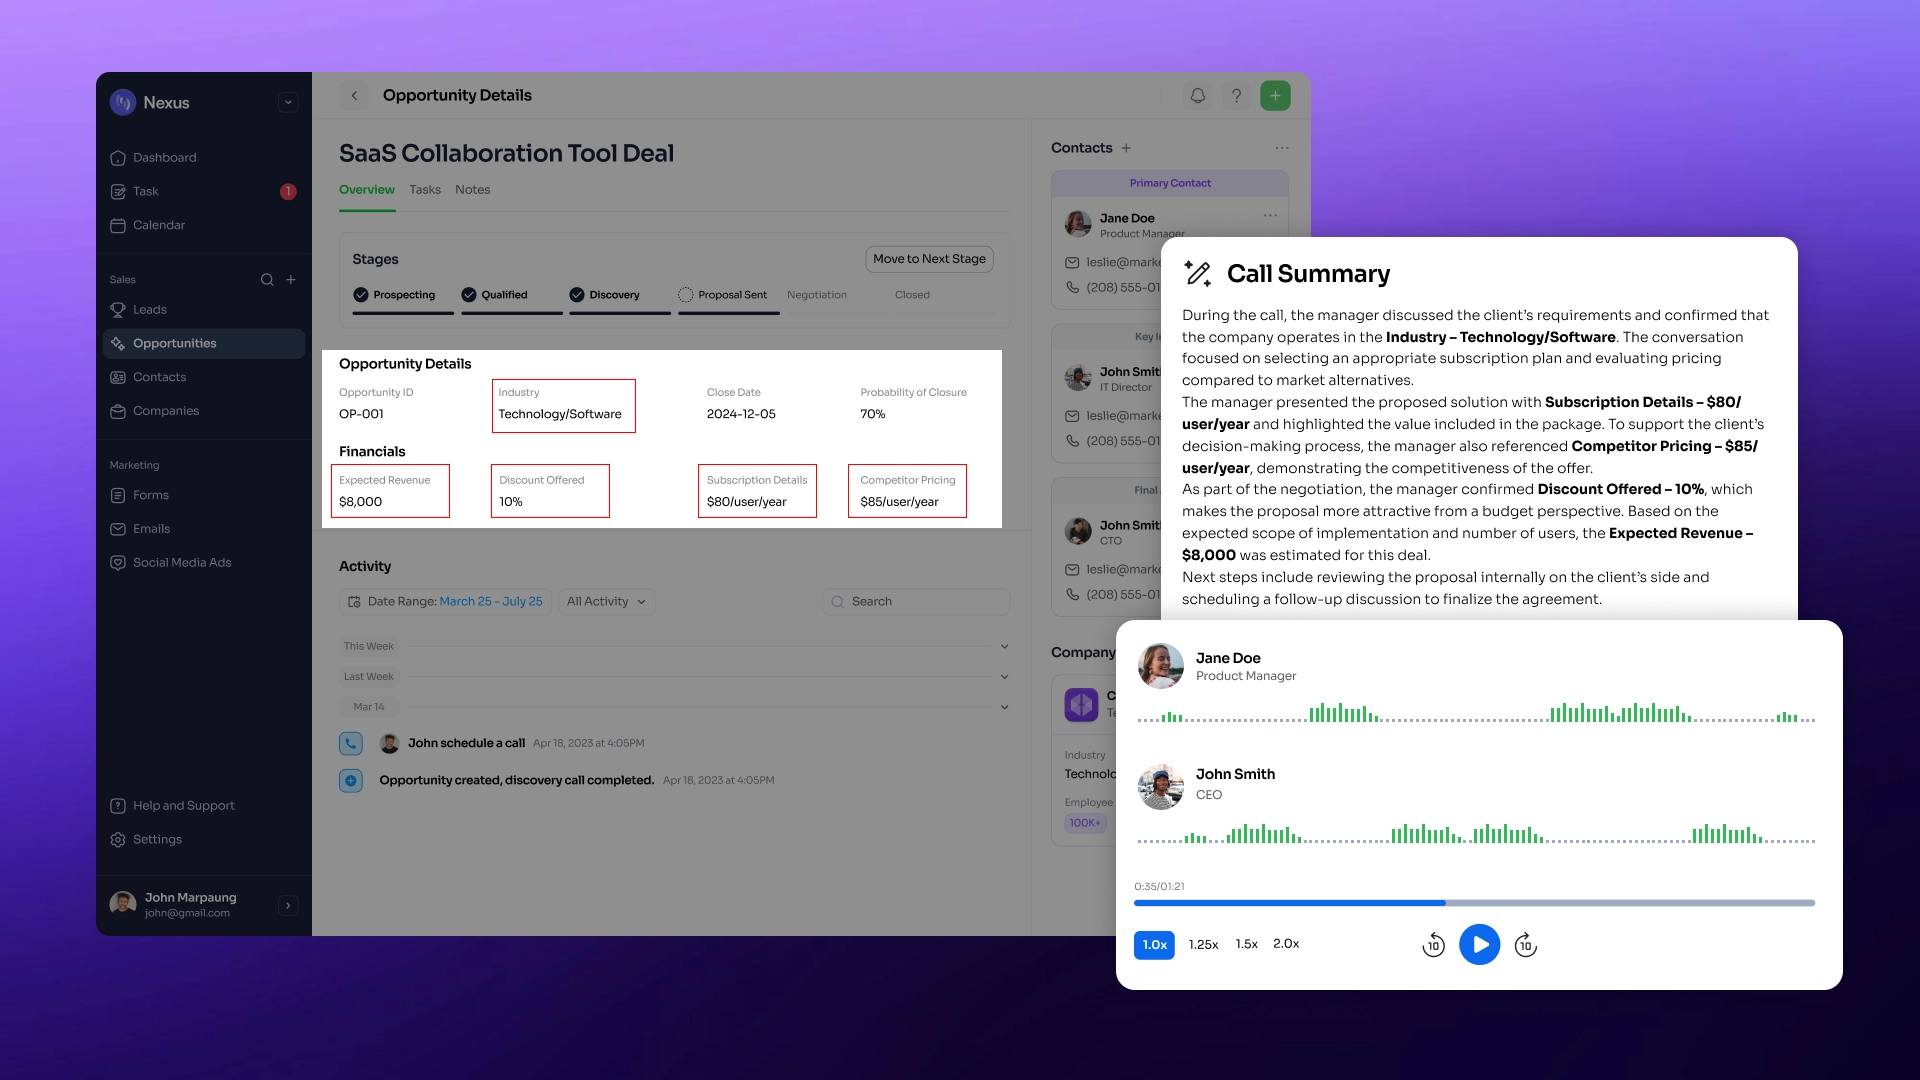Open the Tasks tab of the deal
Viewport: 1920px width, 1080px height.
[424, 189]
